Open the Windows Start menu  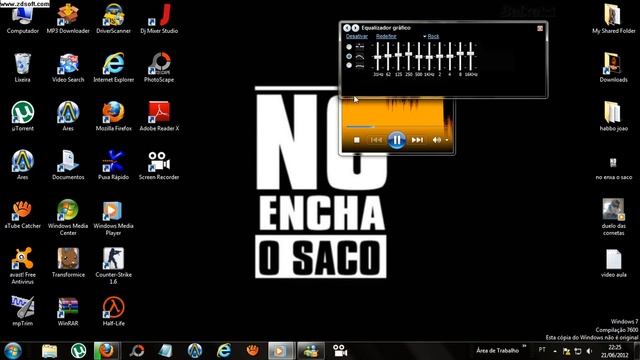point(13,351)
